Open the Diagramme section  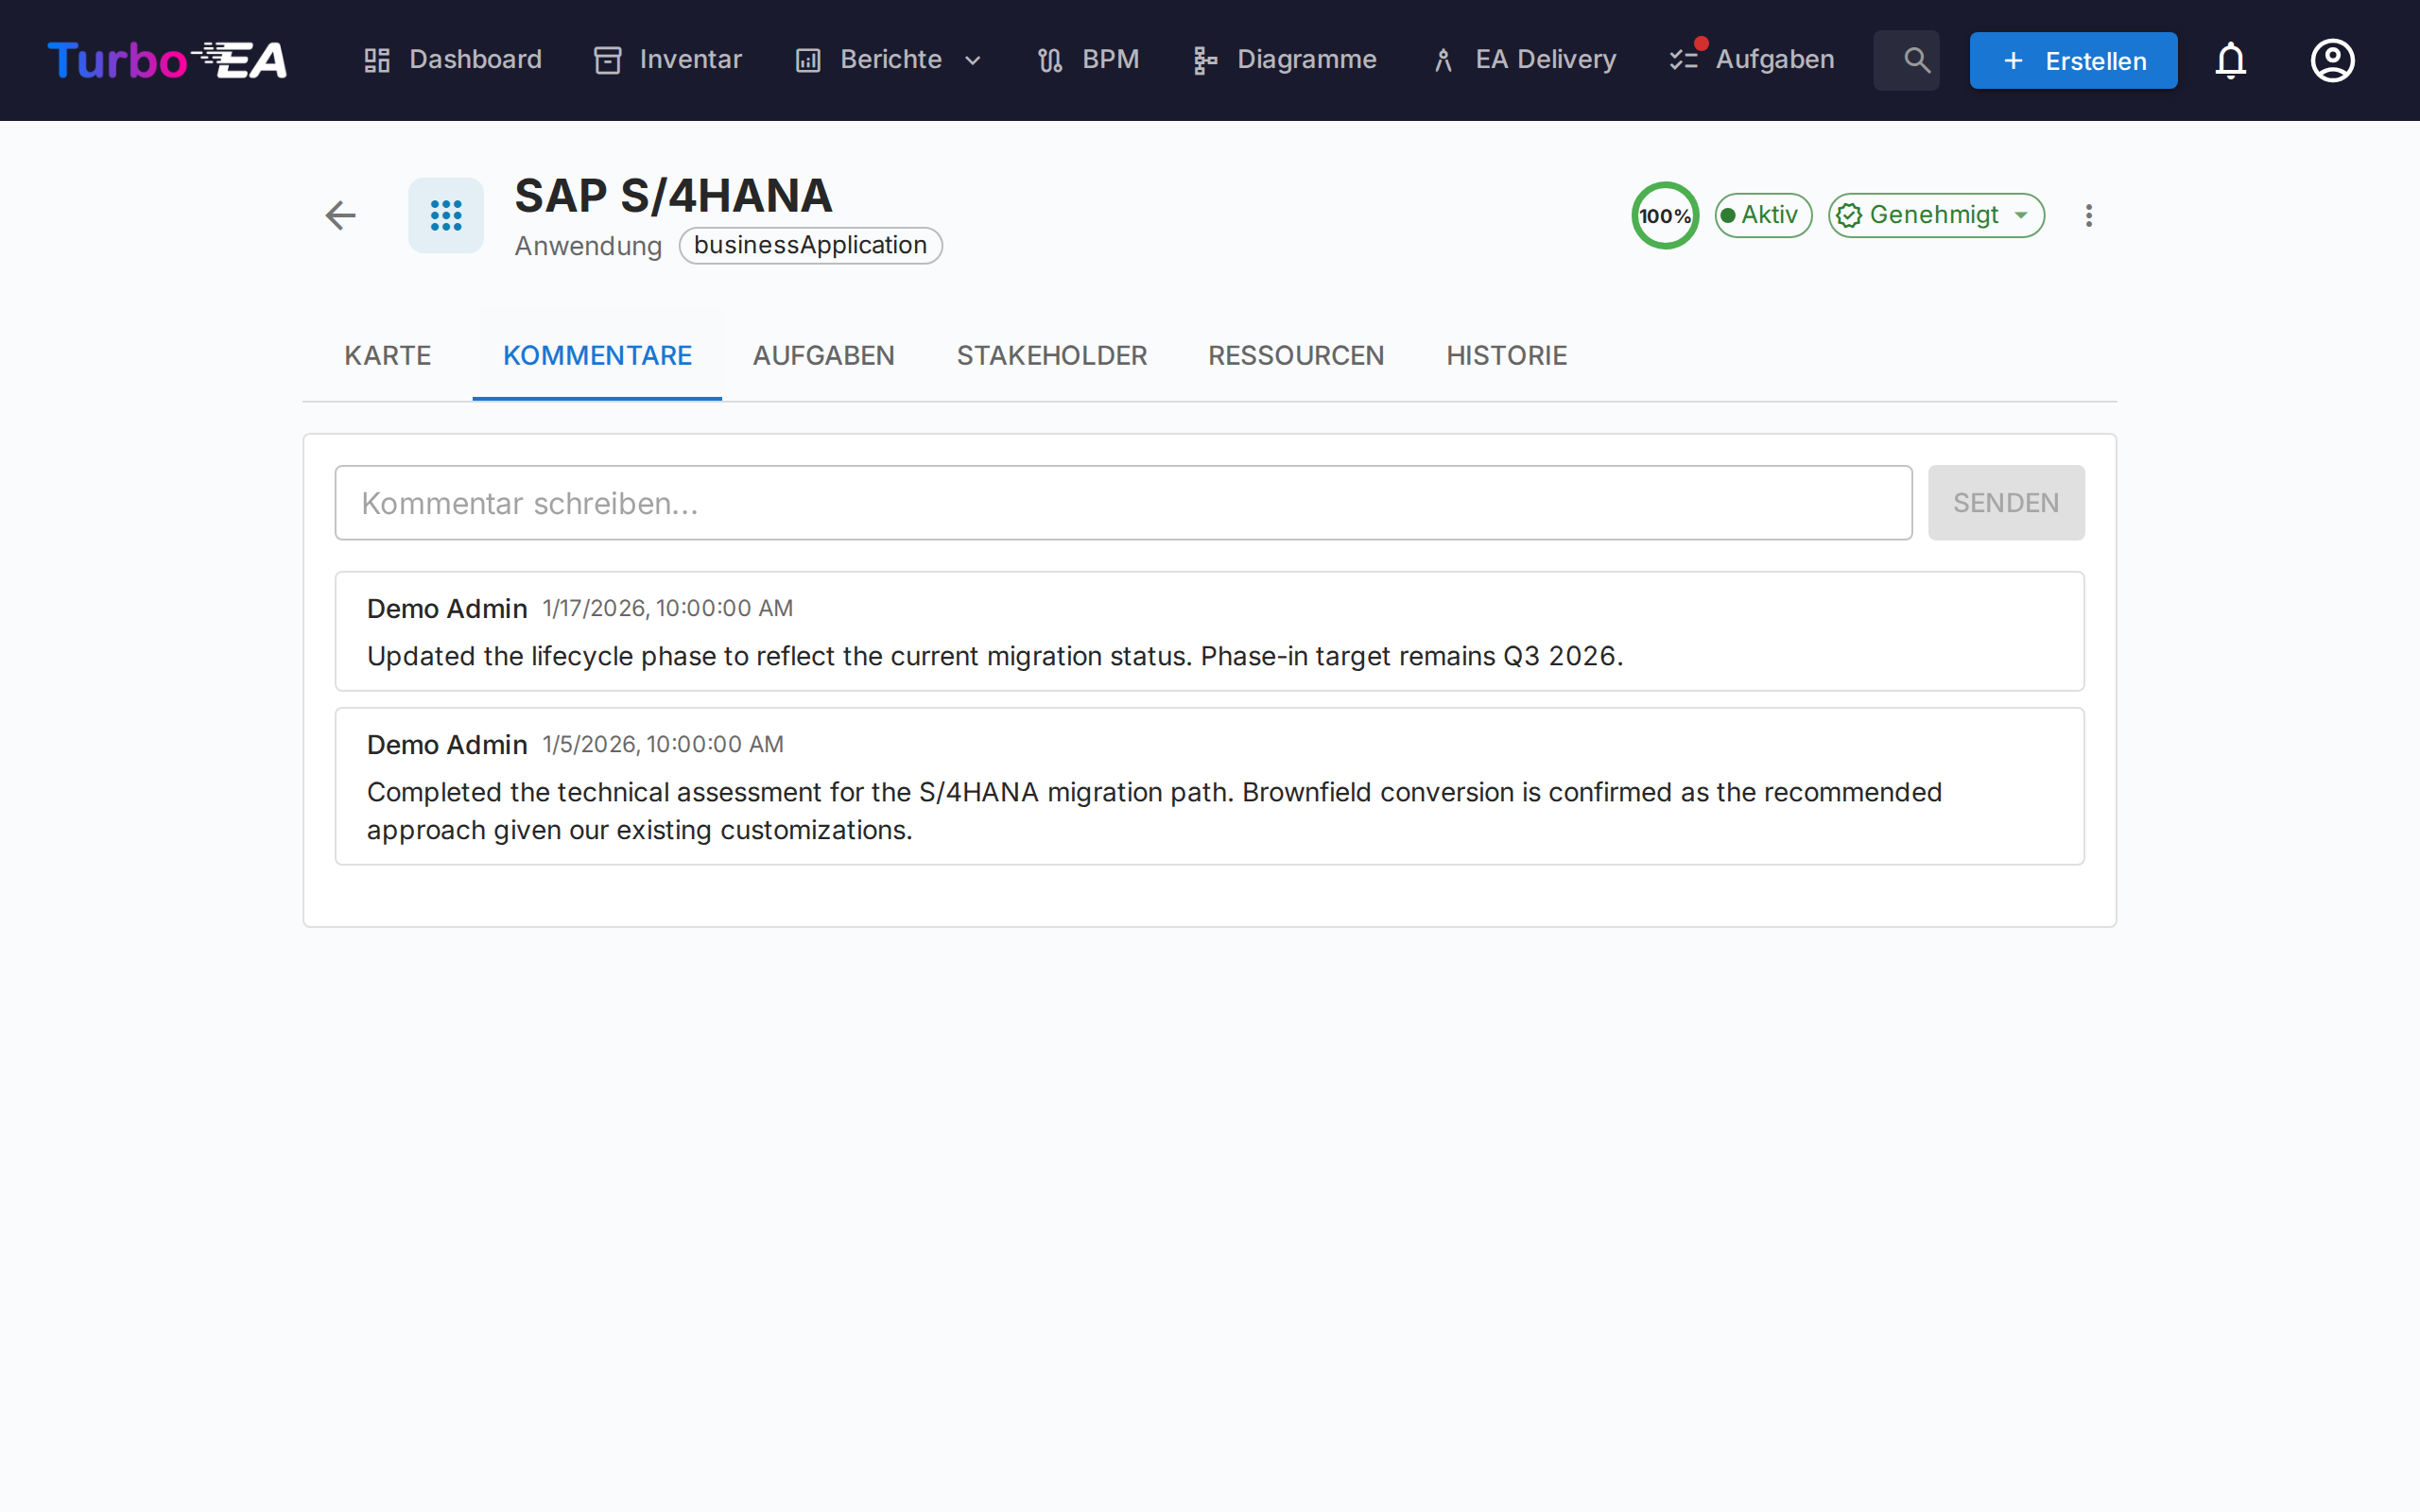coord(1285,59)
